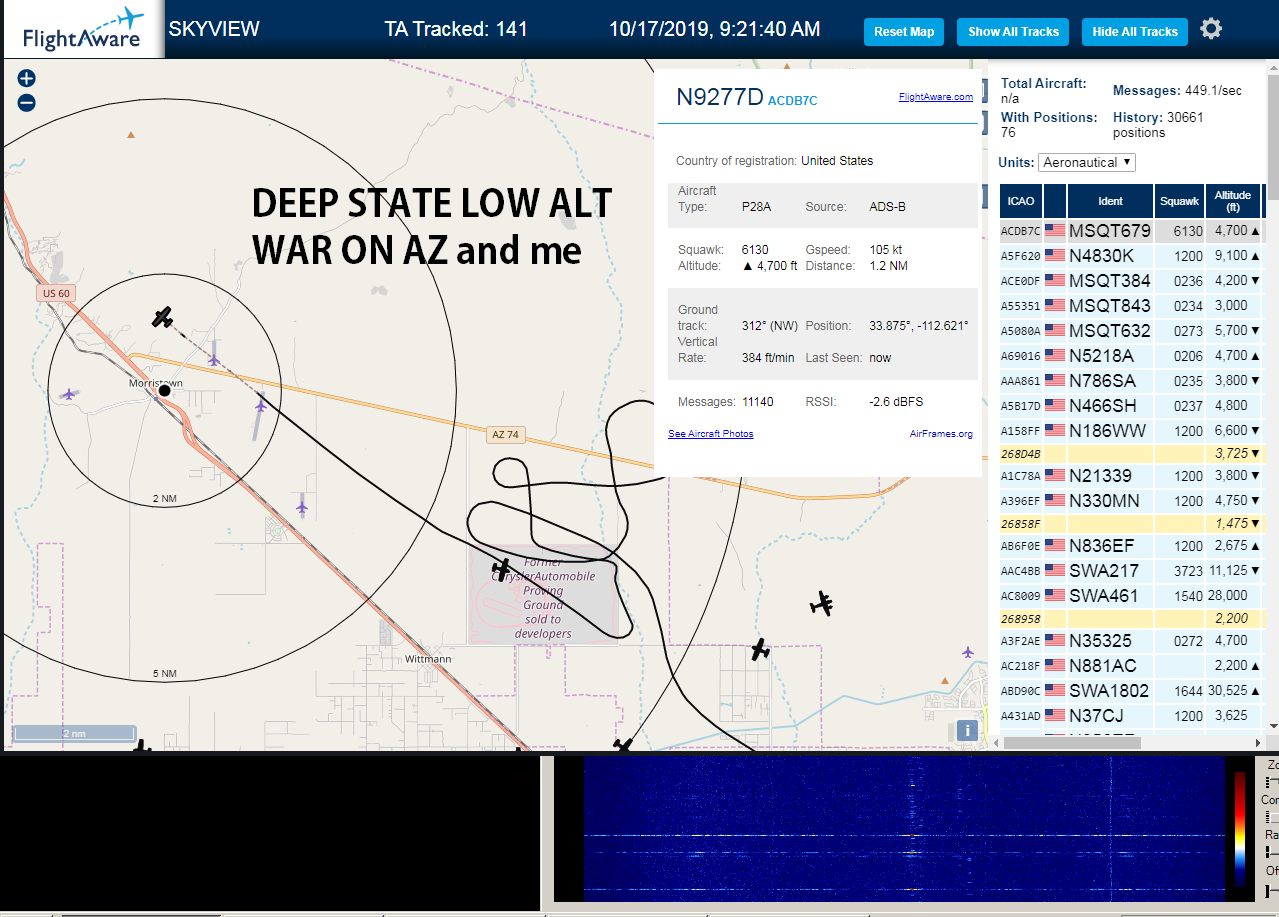Click US flag in N37CJ row
Screen dimensions: 1279x917
[x=1055, y=715]
